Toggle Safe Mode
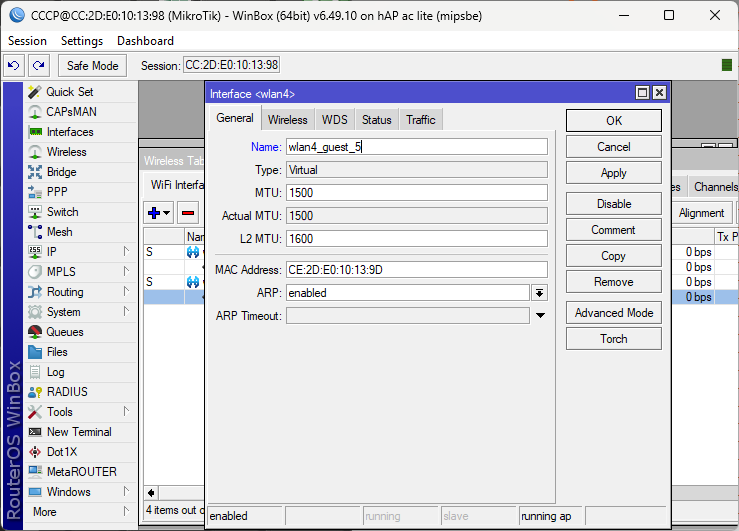This screenshot has width=739, height=531. point(92,65)
